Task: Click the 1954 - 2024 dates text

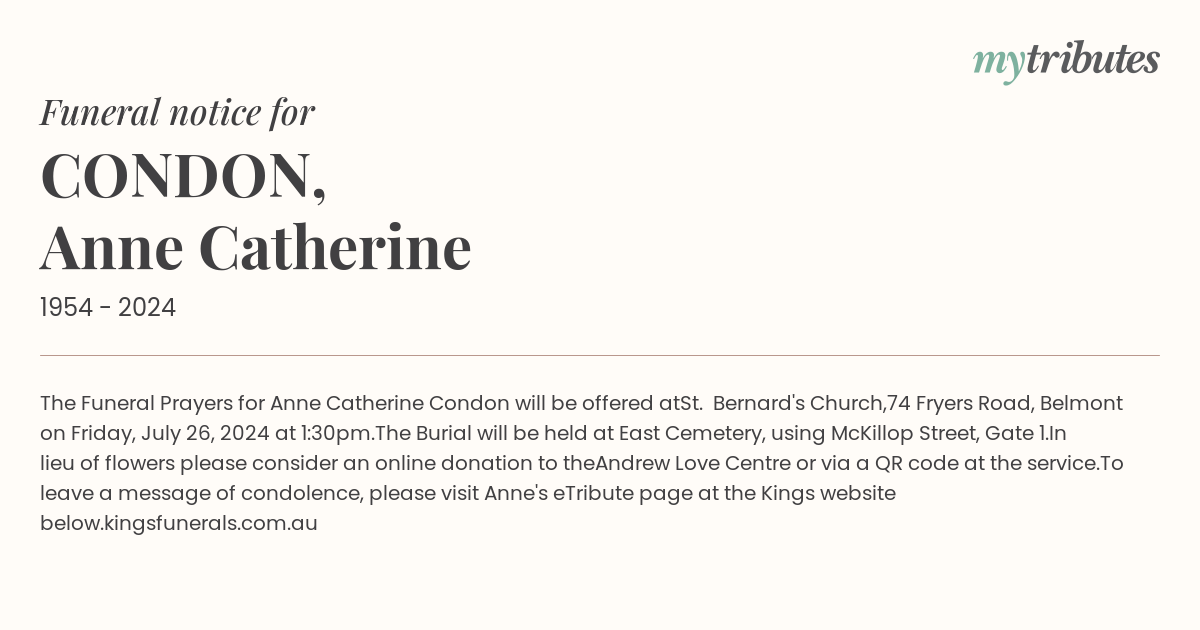Action: point(108,308)
